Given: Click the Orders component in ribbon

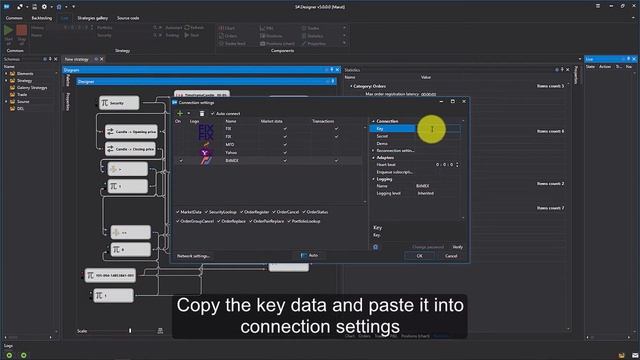Looking at the screenshot, I should click(229, 36).
